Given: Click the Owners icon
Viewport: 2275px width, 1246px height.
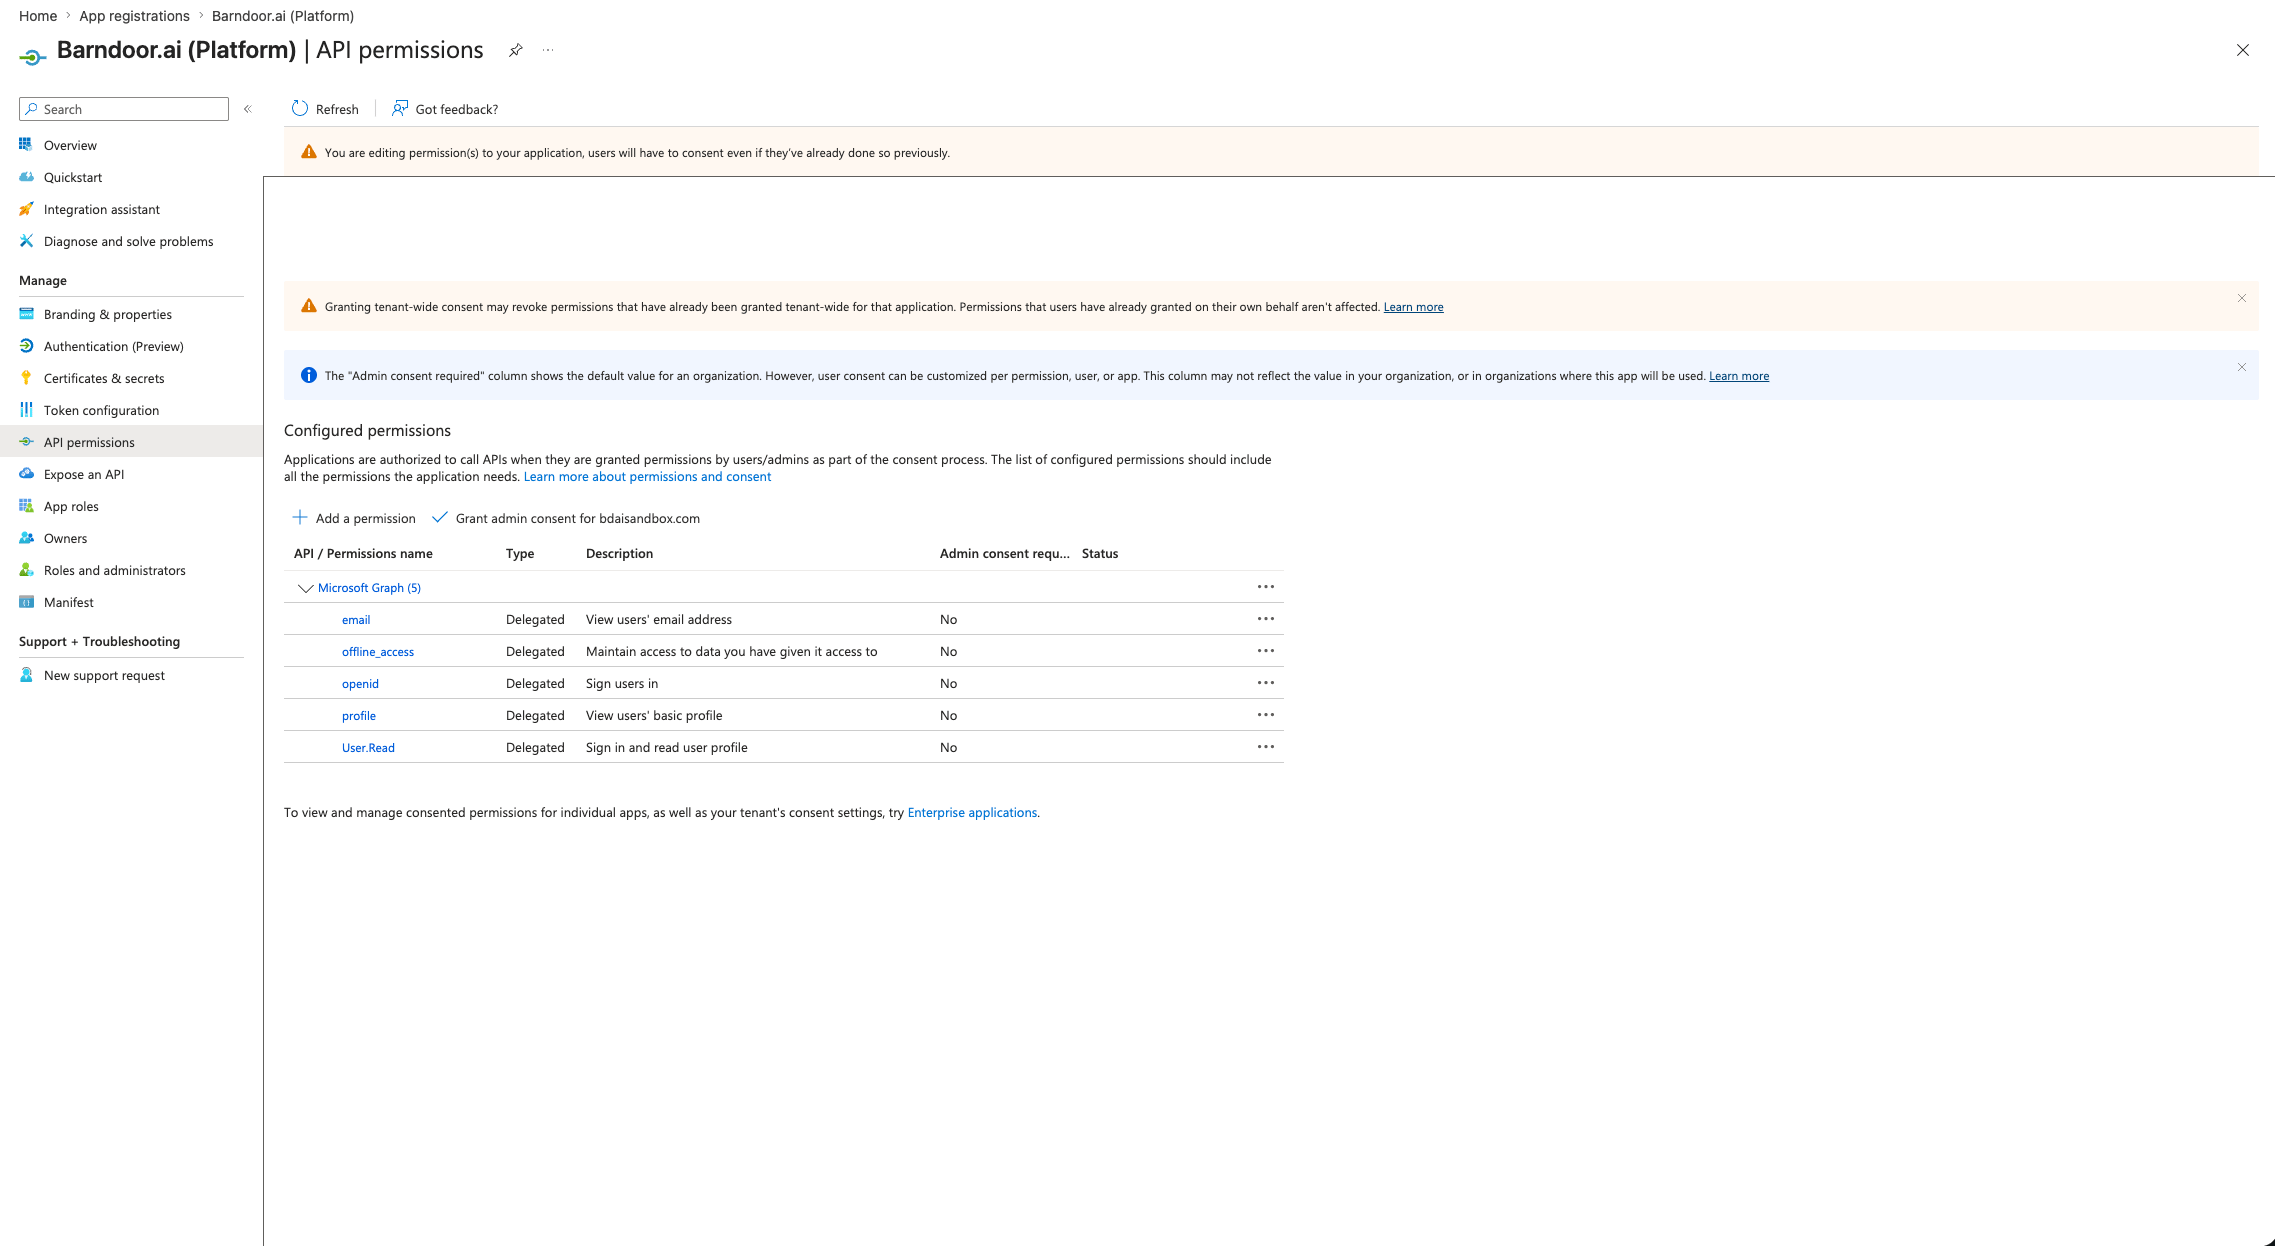Looking at the screenshot, I should point(26,538).
